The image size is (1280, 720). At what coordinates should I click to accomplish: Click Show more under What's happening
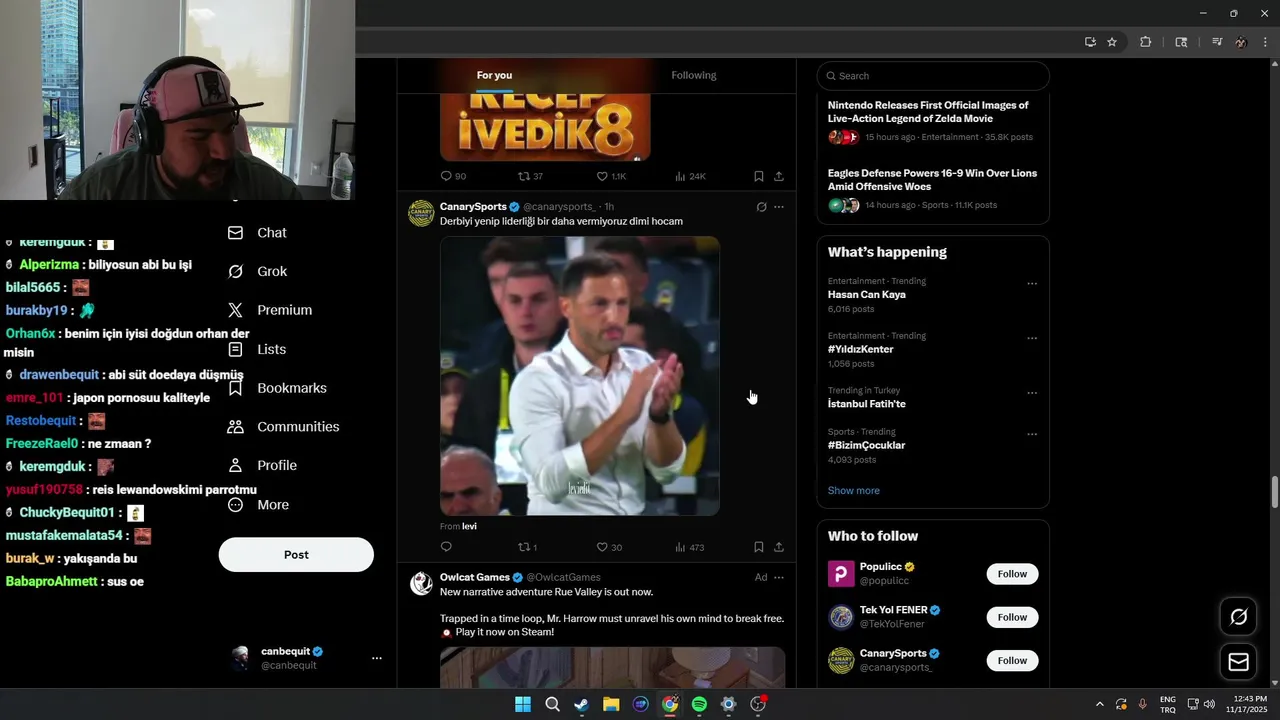pyautogui.click(x=853, y=491)
